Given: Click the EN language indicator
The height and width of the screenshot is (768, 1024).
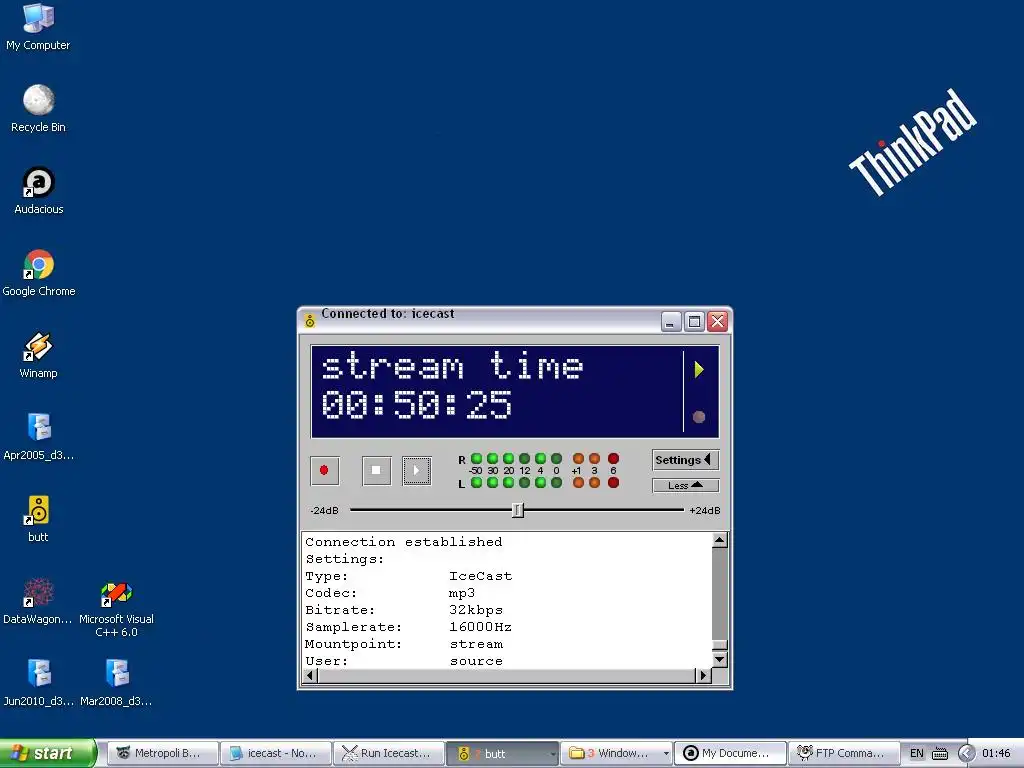Looking at the screenshot, I should click(x=917, y=753).
